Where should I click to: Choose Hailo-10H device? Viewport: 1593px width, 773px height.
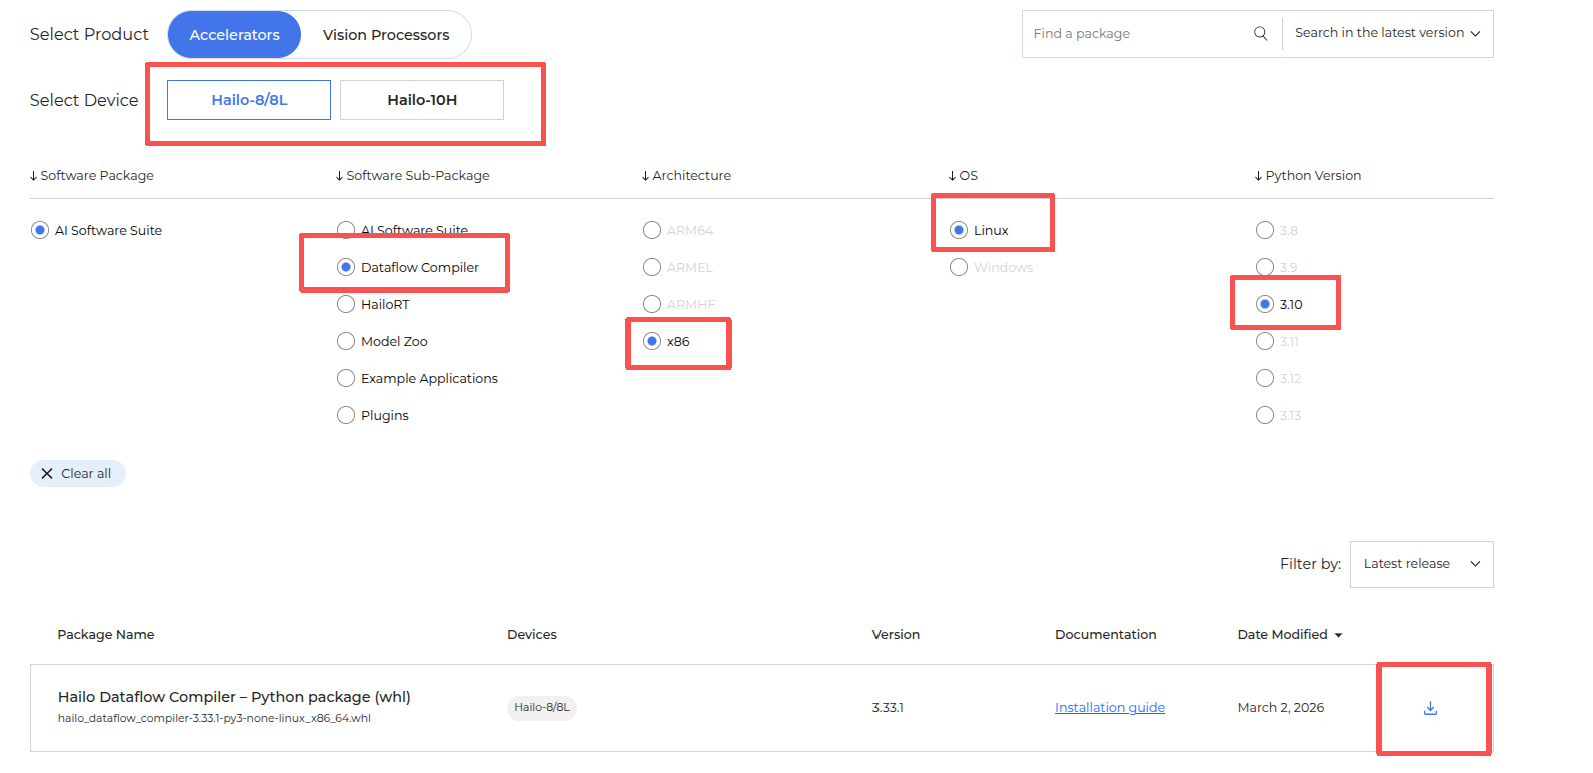pyautogui.click(x=422, y=100)
